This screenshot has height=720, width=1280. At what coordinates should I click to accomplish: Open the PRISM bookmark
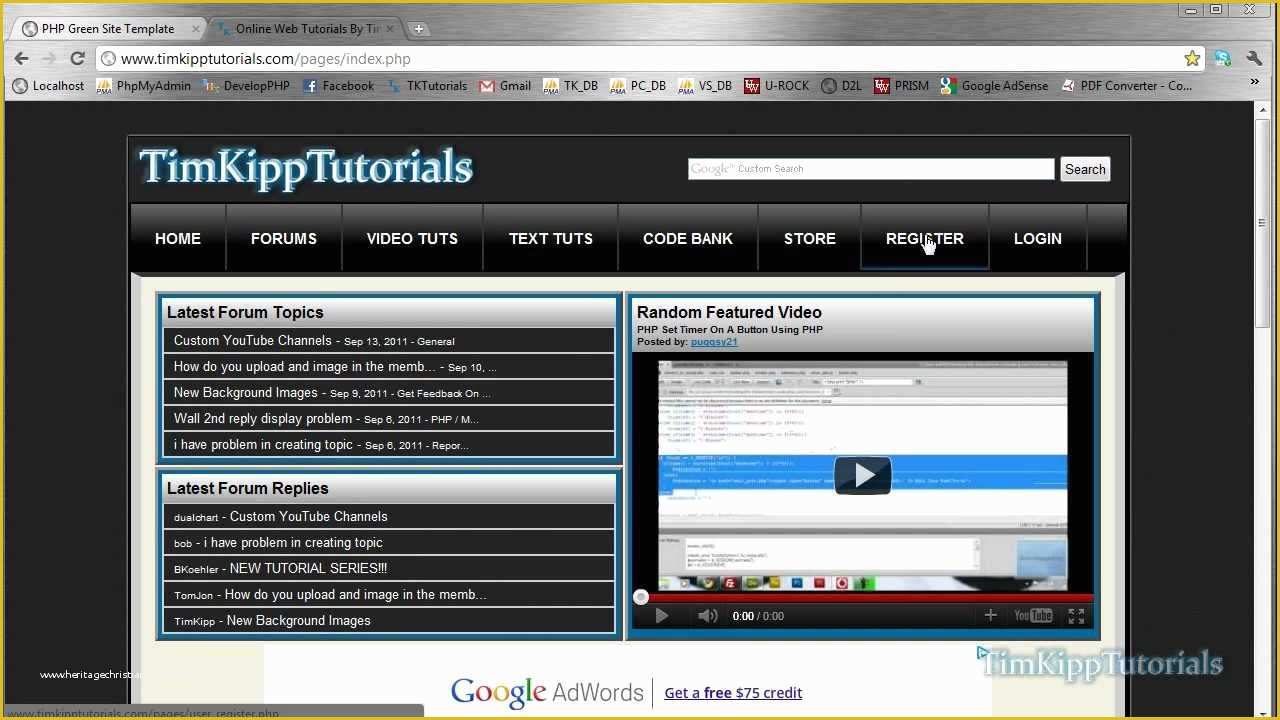[x=901, y=86]
